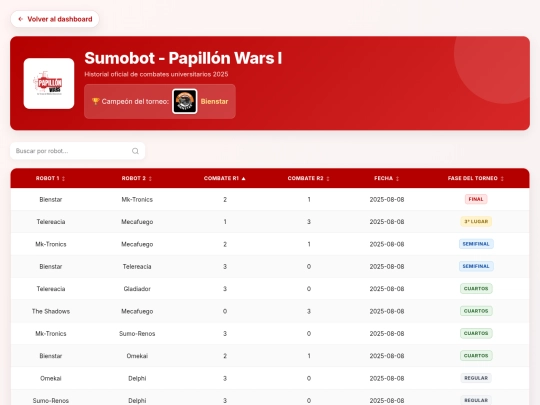Select Gladiador robot name
This screenshot has height=405, width=540.
[137, 289]
